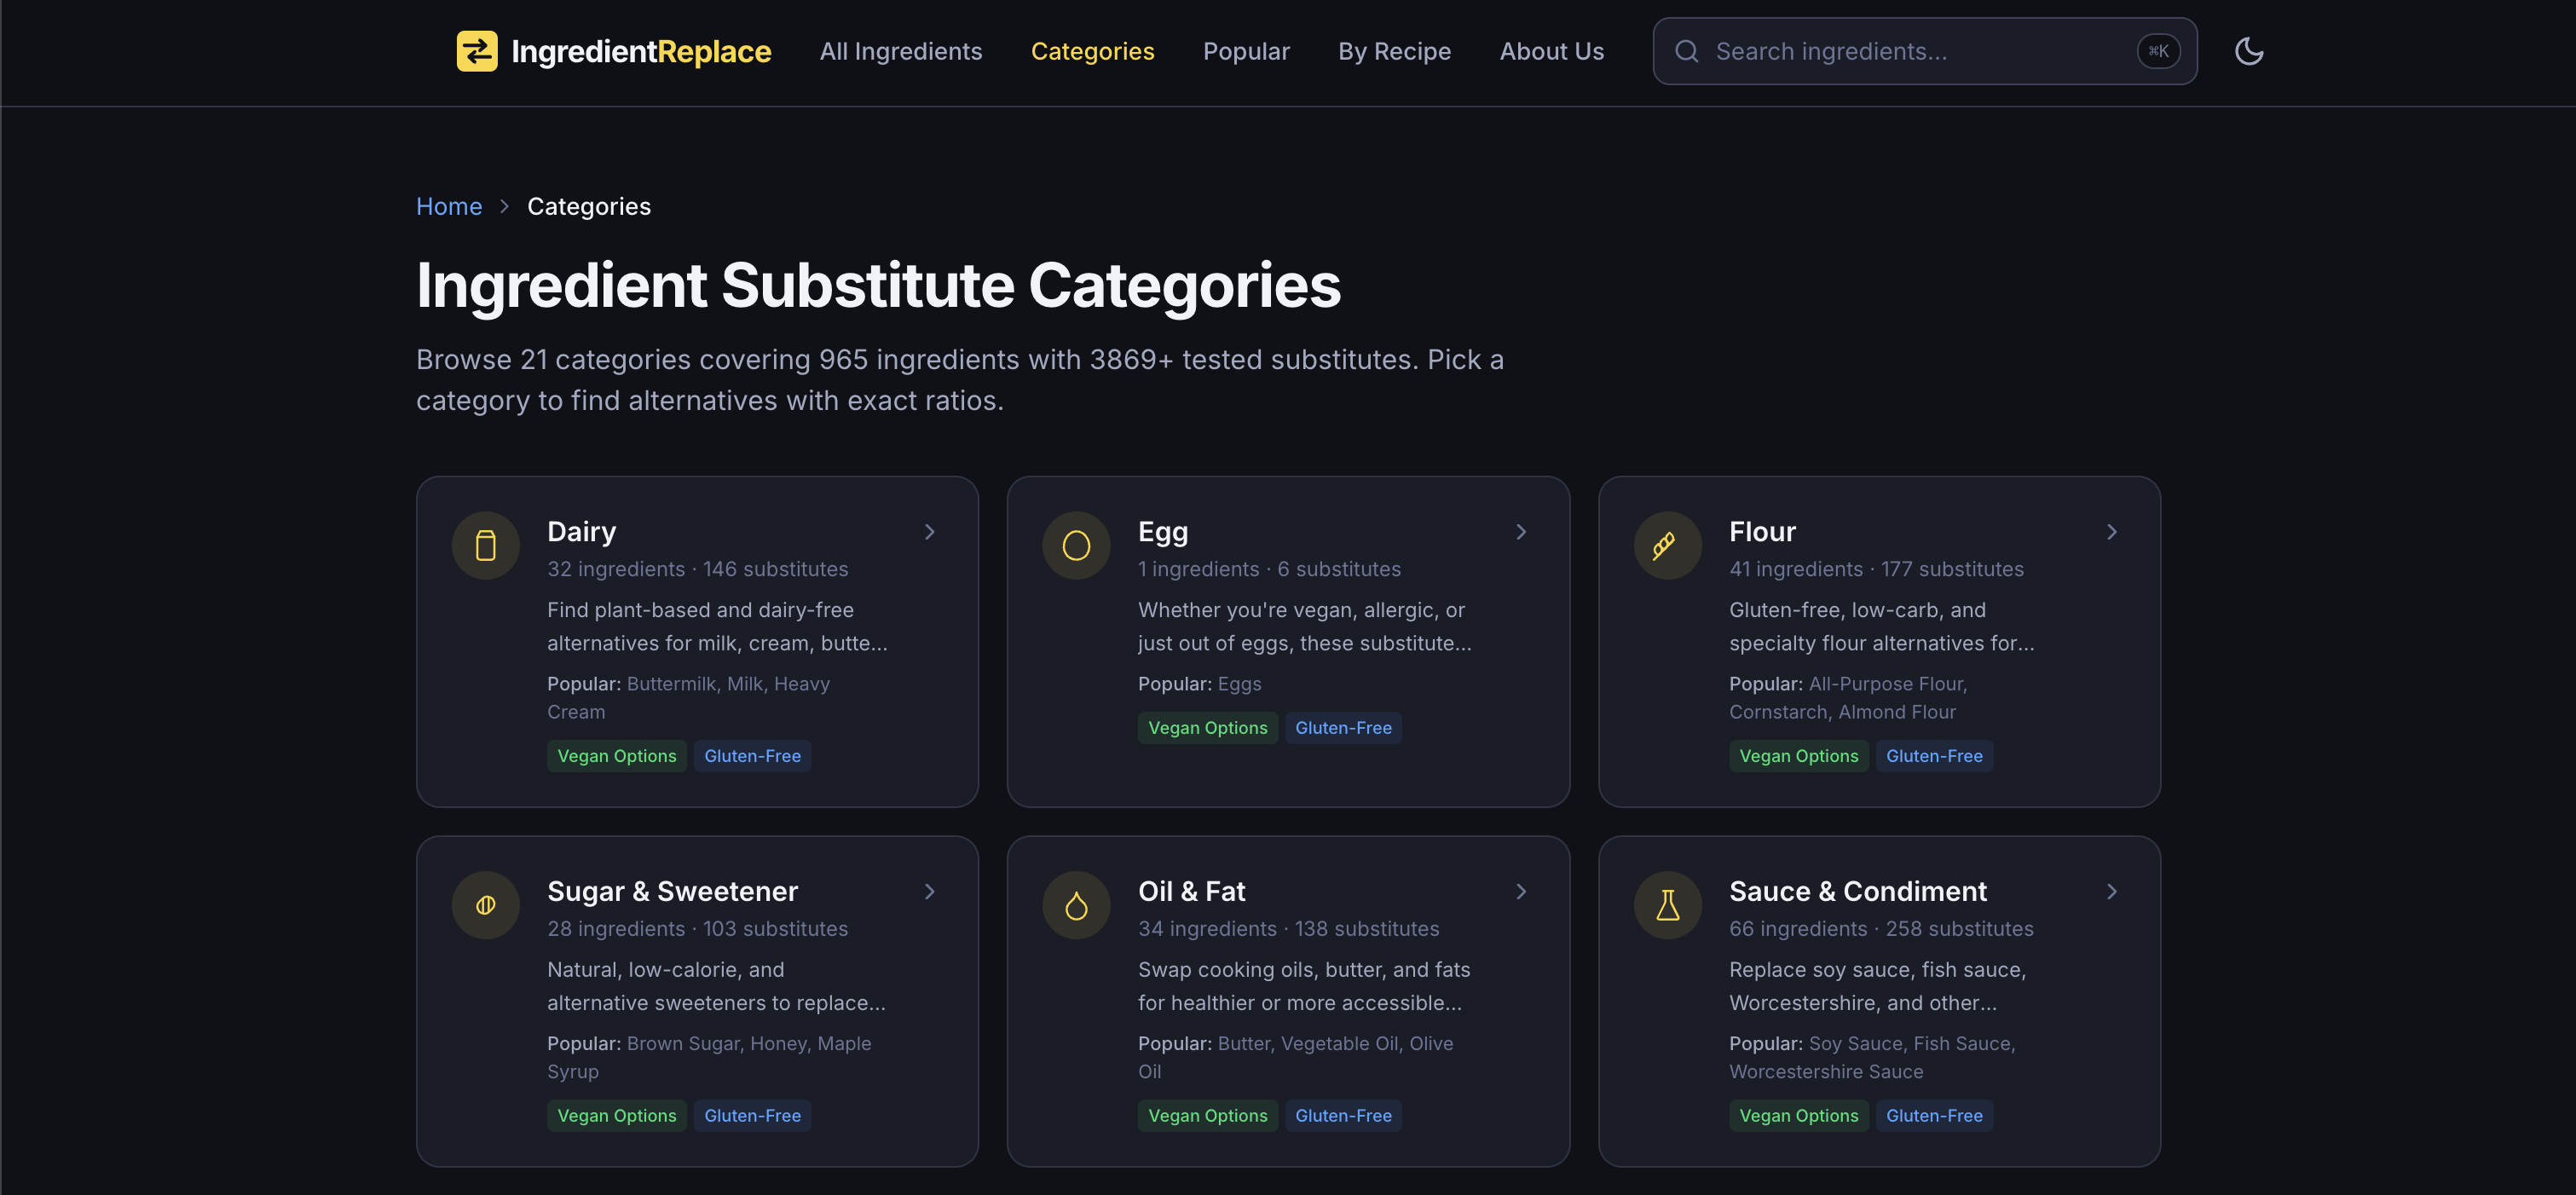Screen dimensions: 2576x1195
Task: Click the Dairy milk carton icon
Action: (486, 546)
